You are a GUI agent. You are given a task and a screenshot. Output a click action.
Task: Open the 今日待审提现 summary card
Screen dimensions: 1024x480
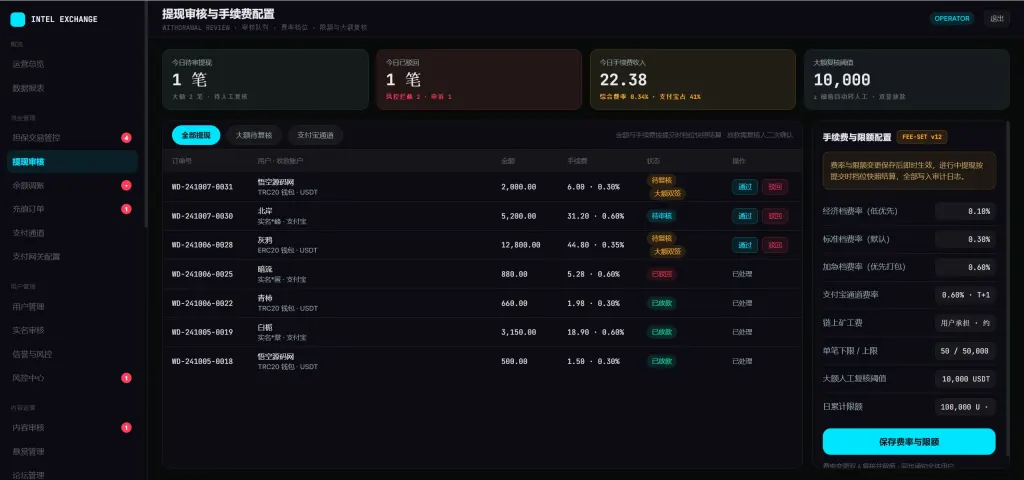pyautogui.click(x=265, y=80)
